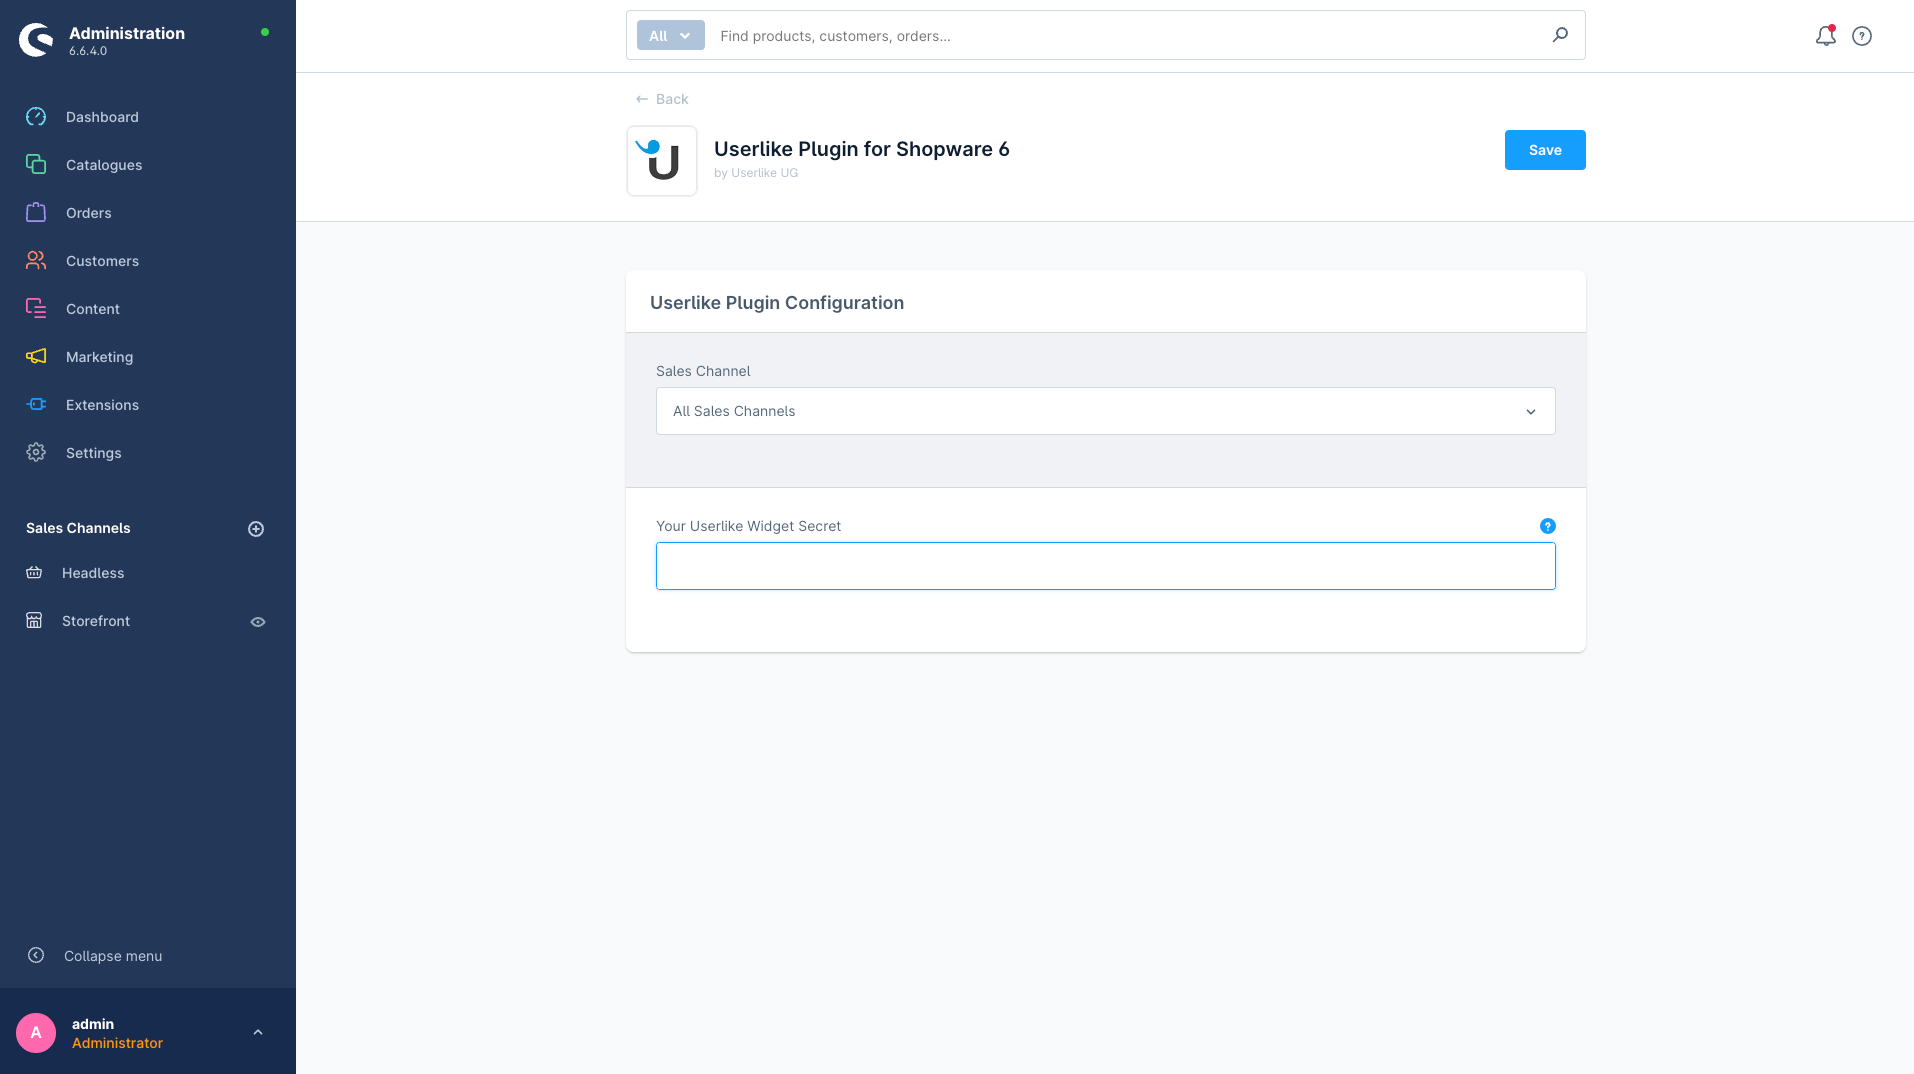Open the help question mark icon in header

pyautogui.click(x=1861, y=36)
